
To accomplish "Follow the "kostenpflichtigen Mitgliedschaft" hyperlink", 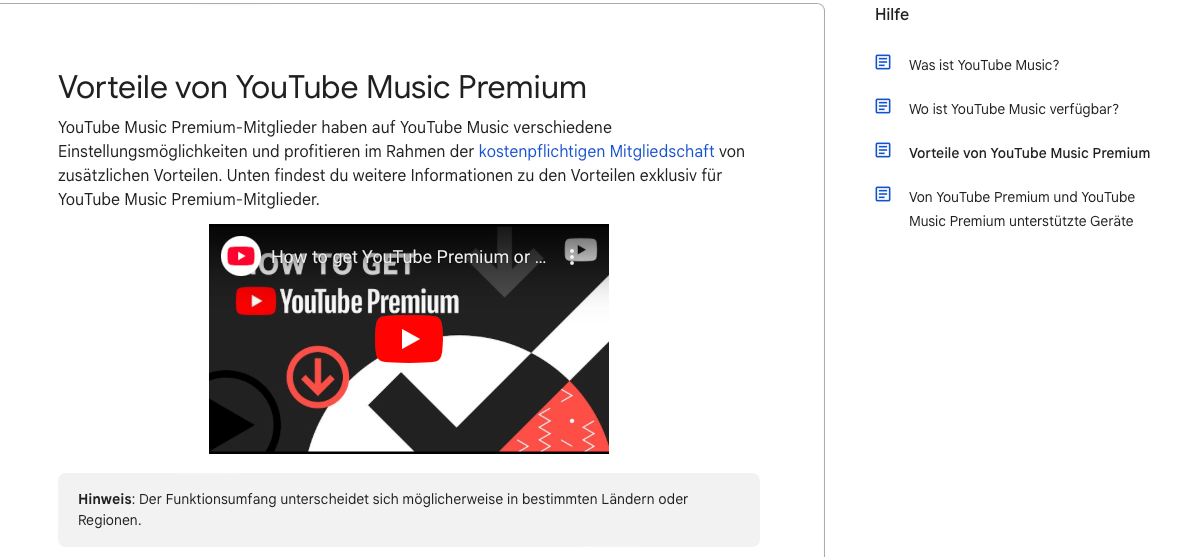I will coord(596,152).
